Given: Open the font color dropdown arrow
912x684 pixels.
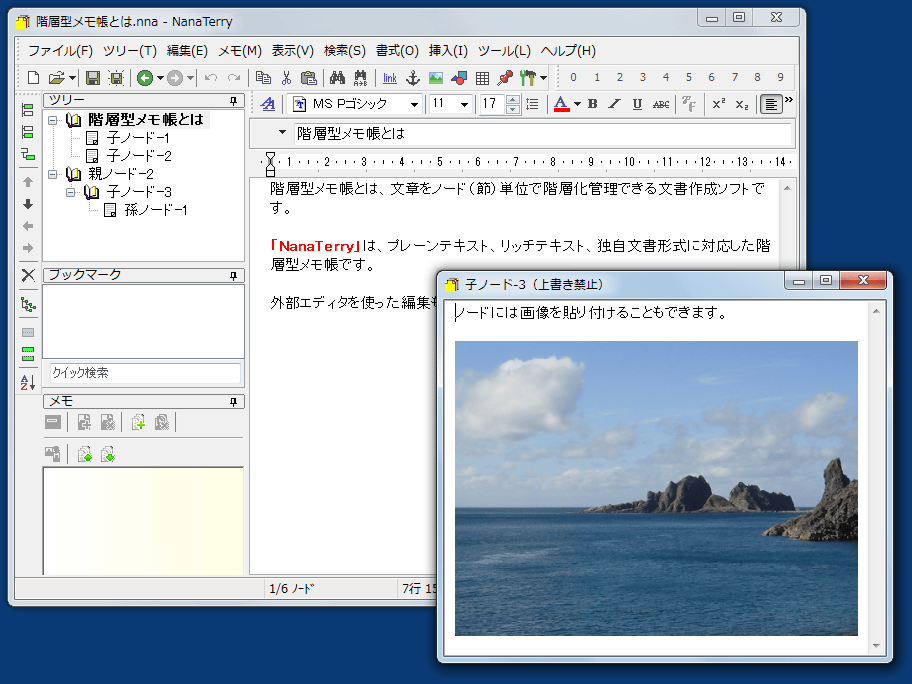Looking at the screenshot, I should click(x=577, y=104).
